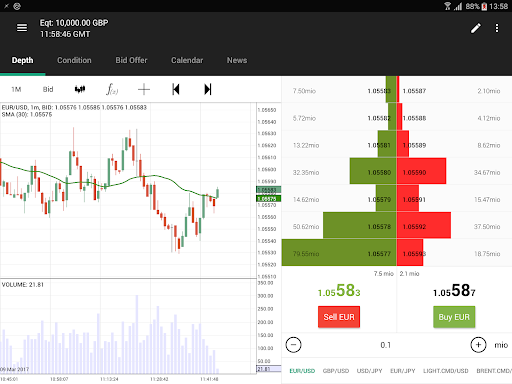
Task: Tap the pencil edit icon
Action: pyautogui.click(x=476, y=28)
